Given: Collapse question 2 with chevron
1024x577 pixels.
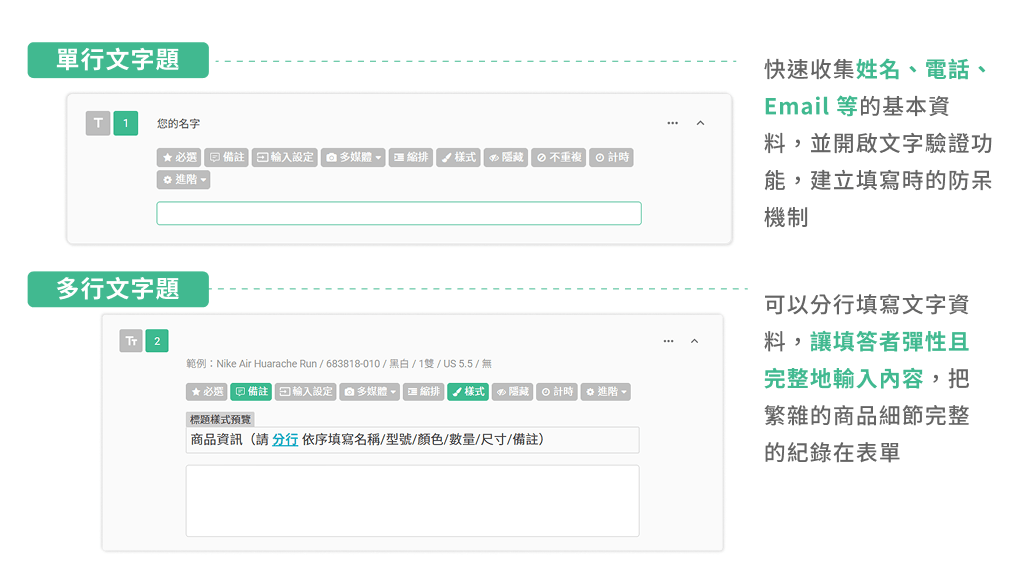Looking at the screenshot, I should click(x=694, y=341).
